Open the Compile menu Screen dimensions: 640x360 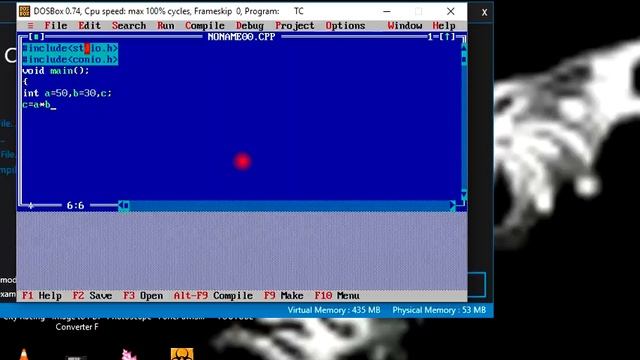pyautogui.click(x=205, y=26)
